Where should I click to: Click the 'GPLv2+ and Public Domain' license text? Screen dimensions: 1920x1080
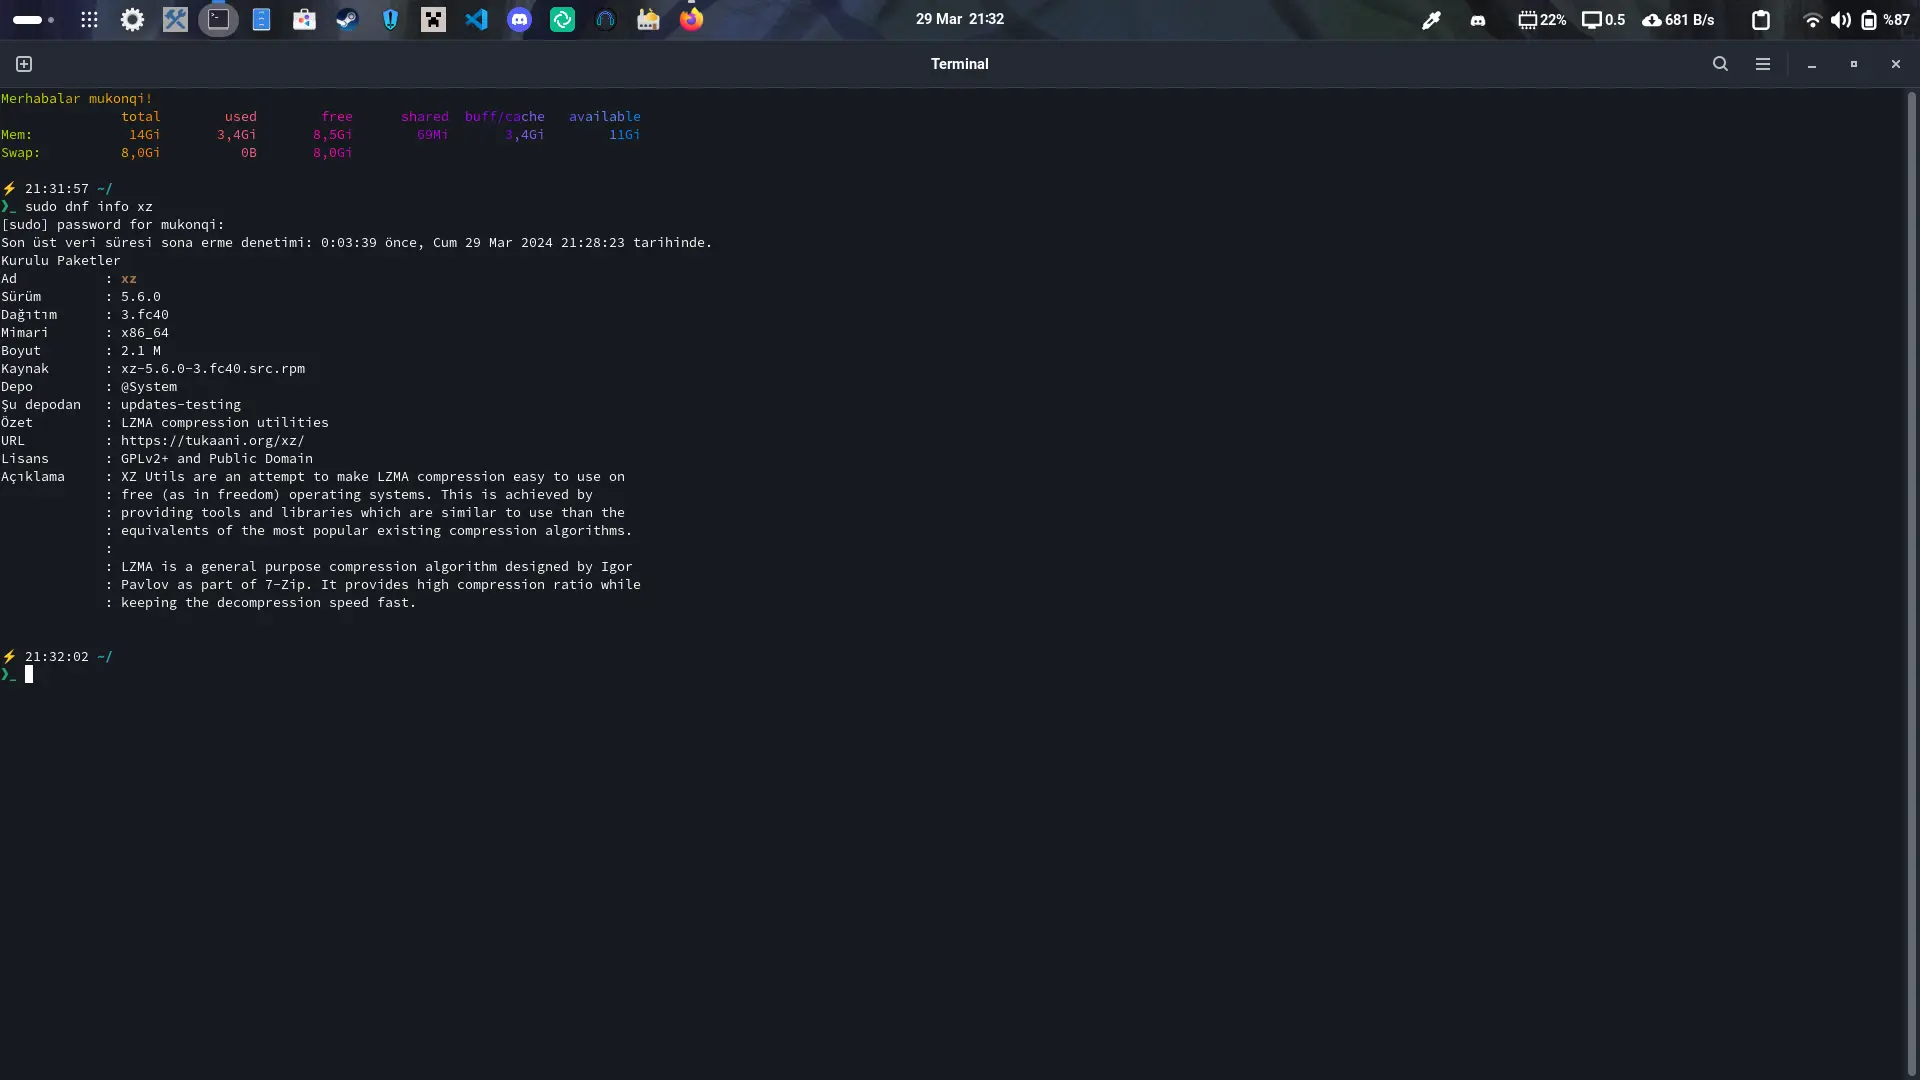(x=217, y=459)
